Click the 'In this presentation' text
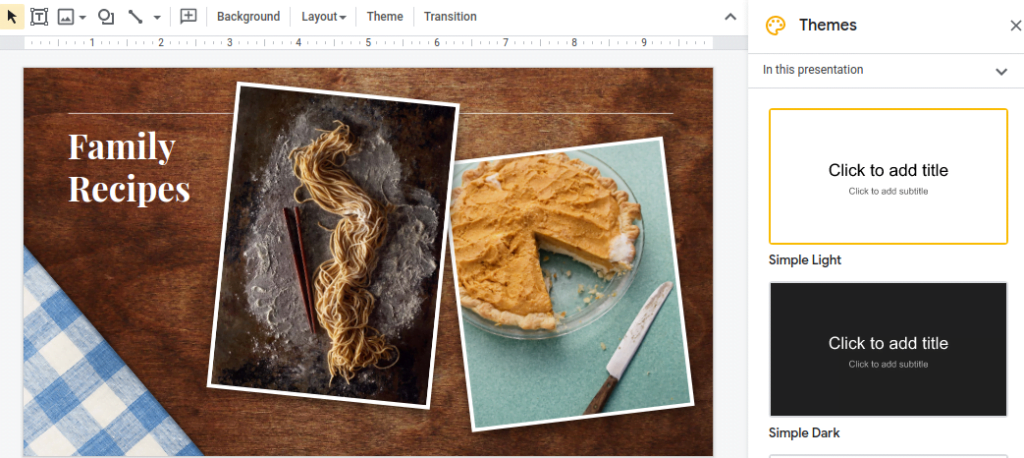Screen dimensions: 1024x458 point(813,70)
